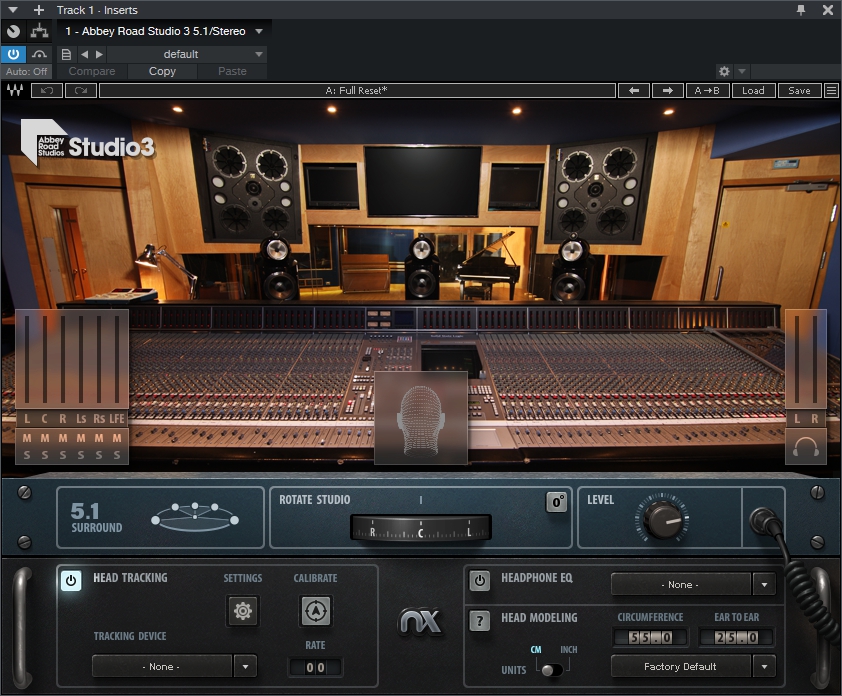Open the Waves hamburger menu
Image resolution: width=842 pixels, height=696 pixels.
point(831,90)
